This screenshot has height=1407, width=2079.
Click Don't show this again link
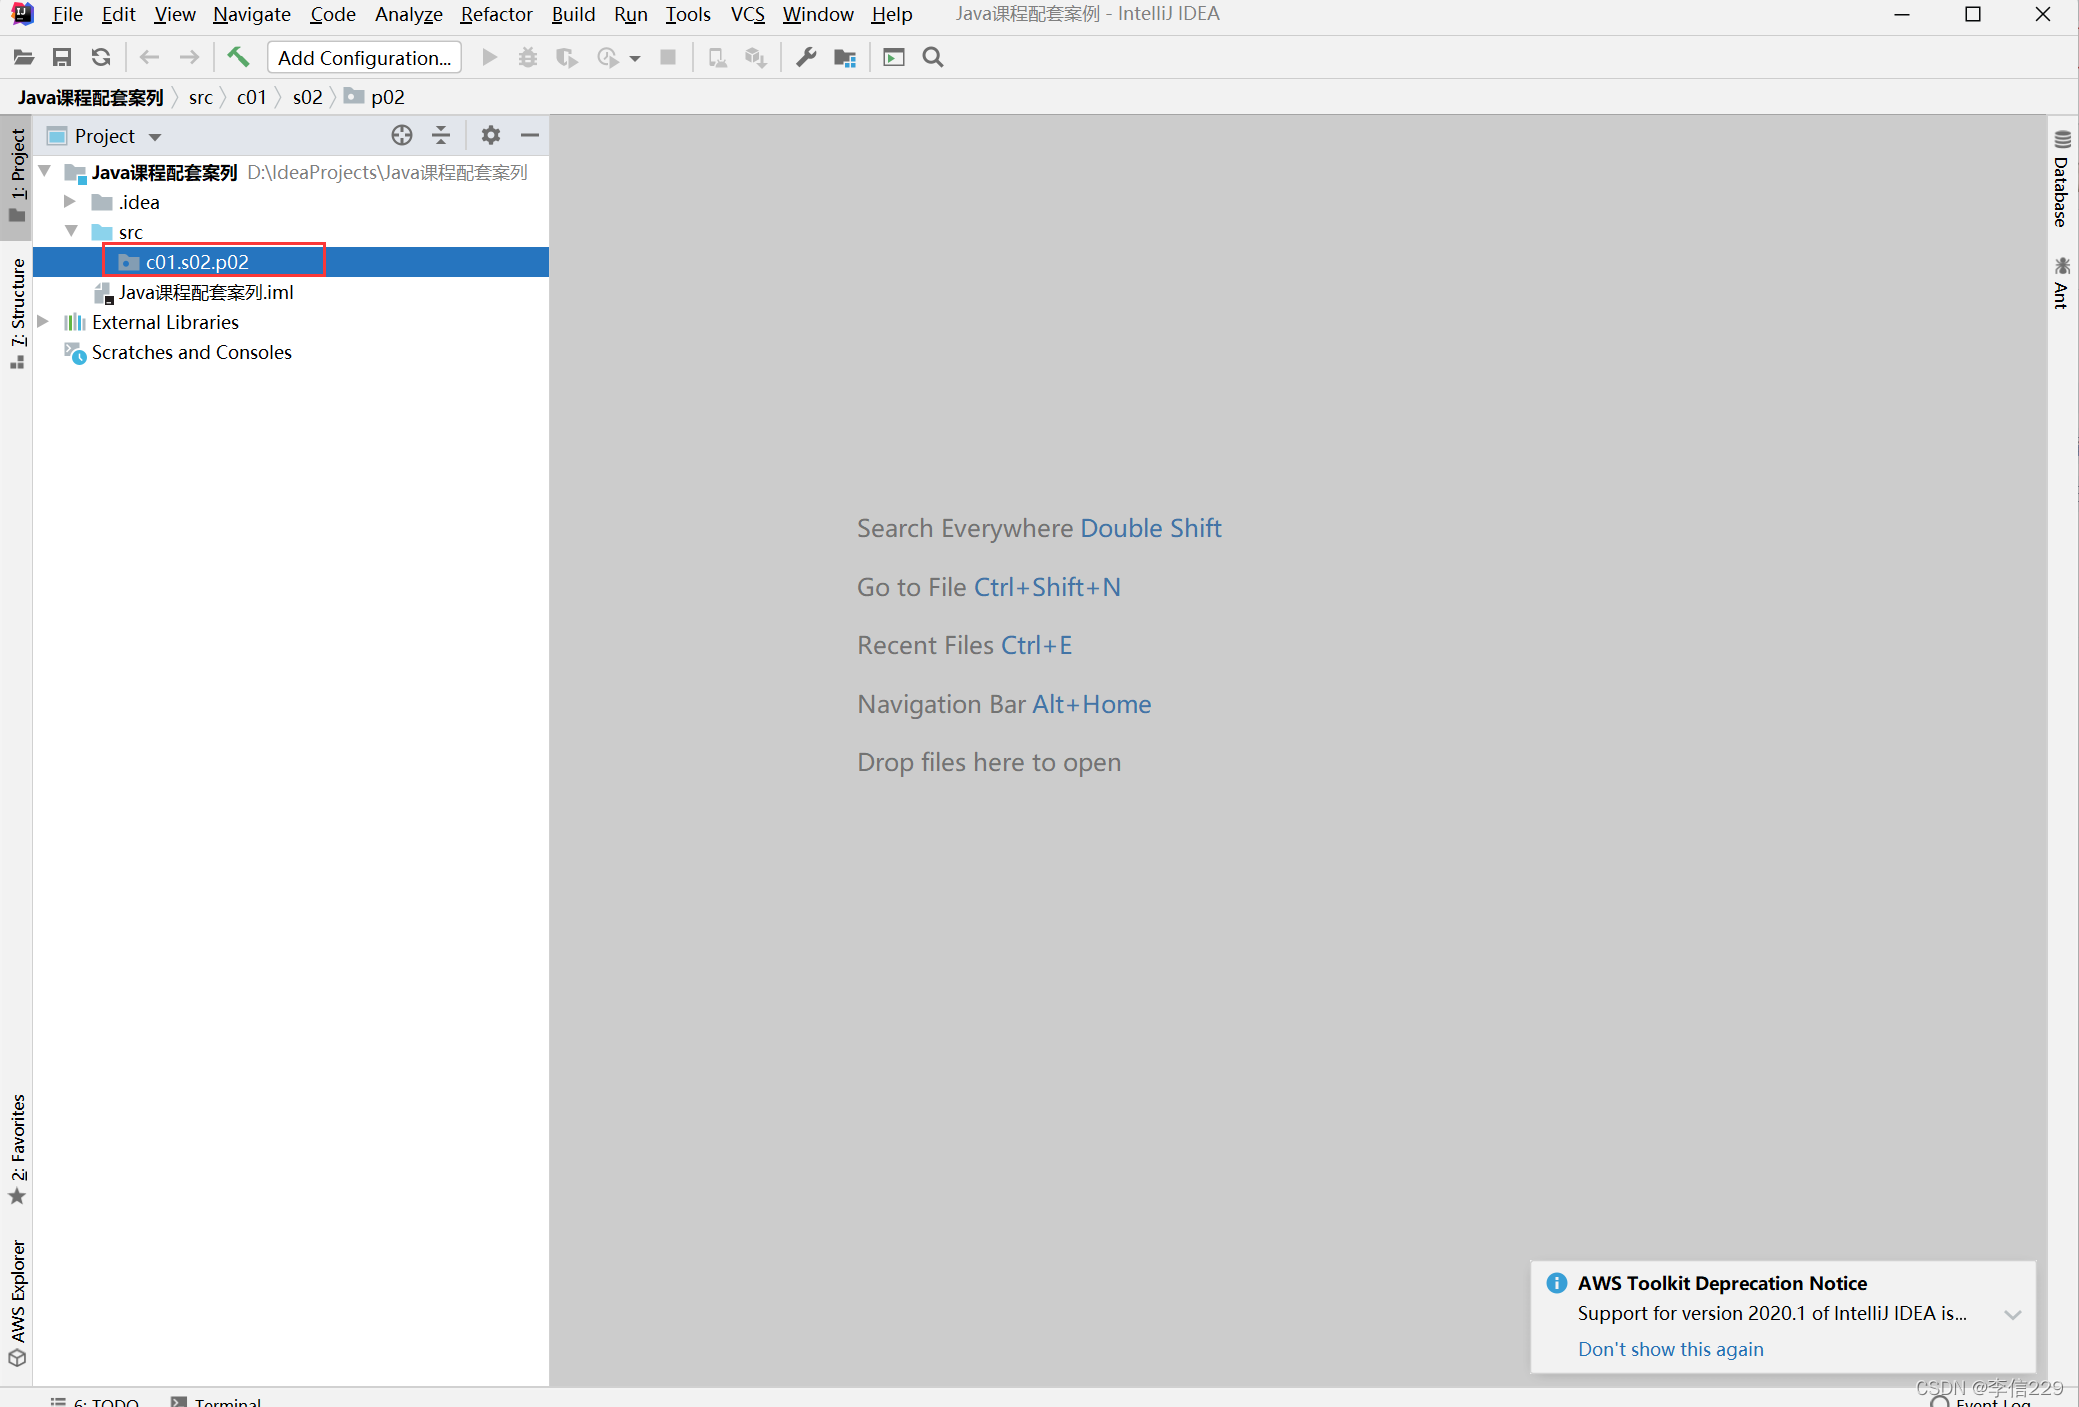(x=1670, y=1349)
